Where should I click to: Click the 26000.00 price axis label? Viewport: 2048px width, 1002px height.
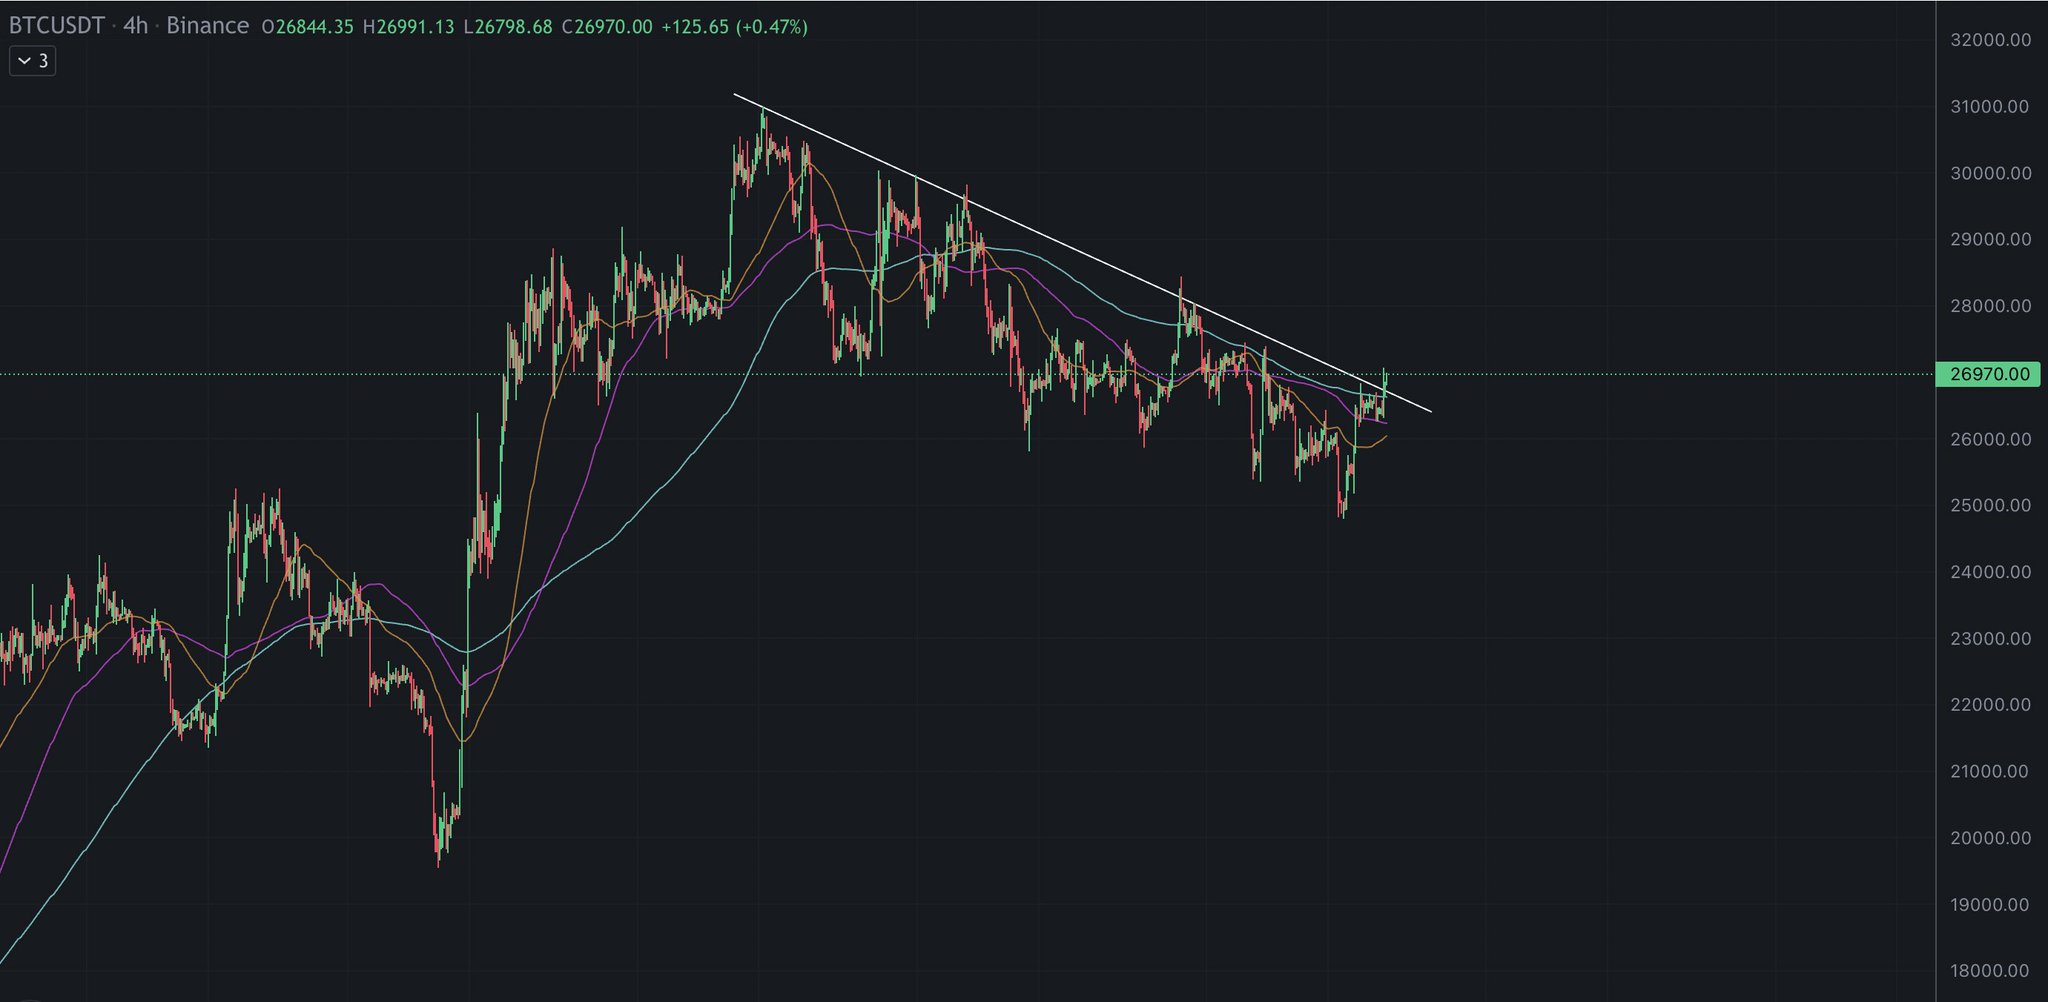pyautogui.click(x=1990, y=439)
